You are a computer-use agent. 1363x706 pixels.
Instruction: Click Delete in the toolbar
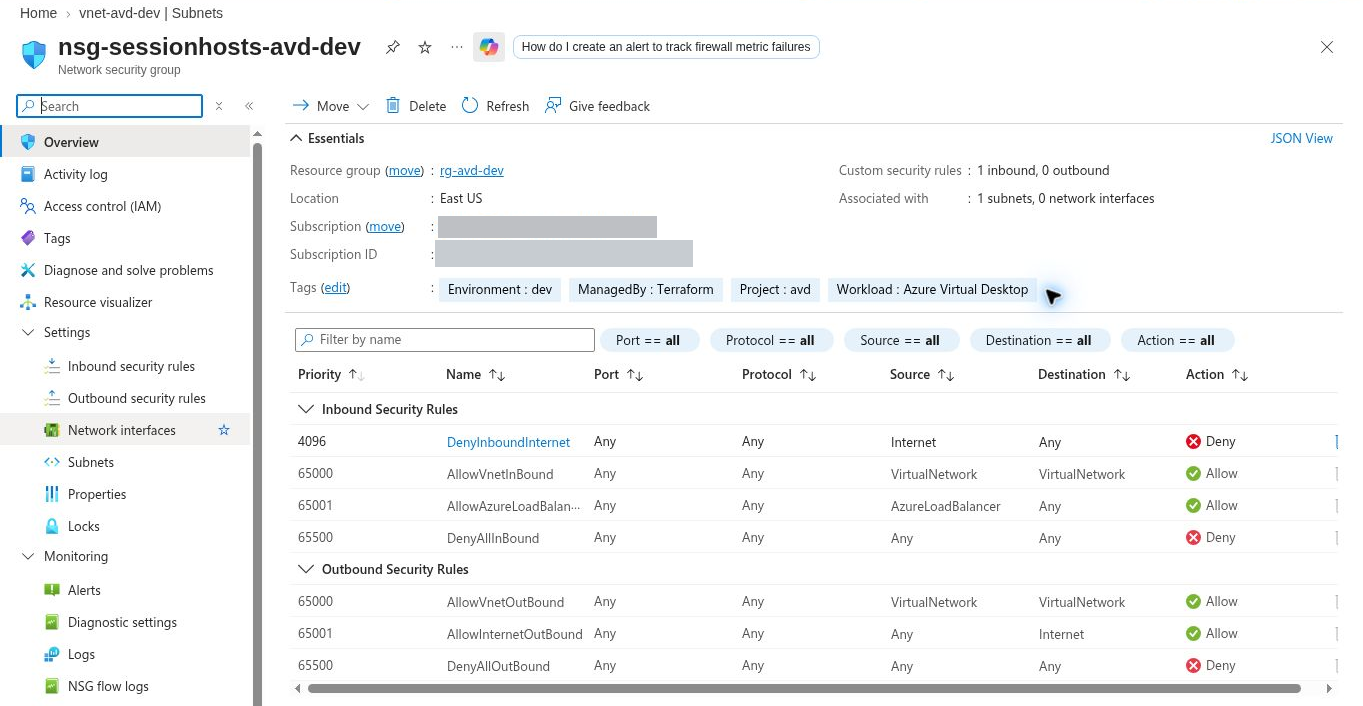coord(416,106)
